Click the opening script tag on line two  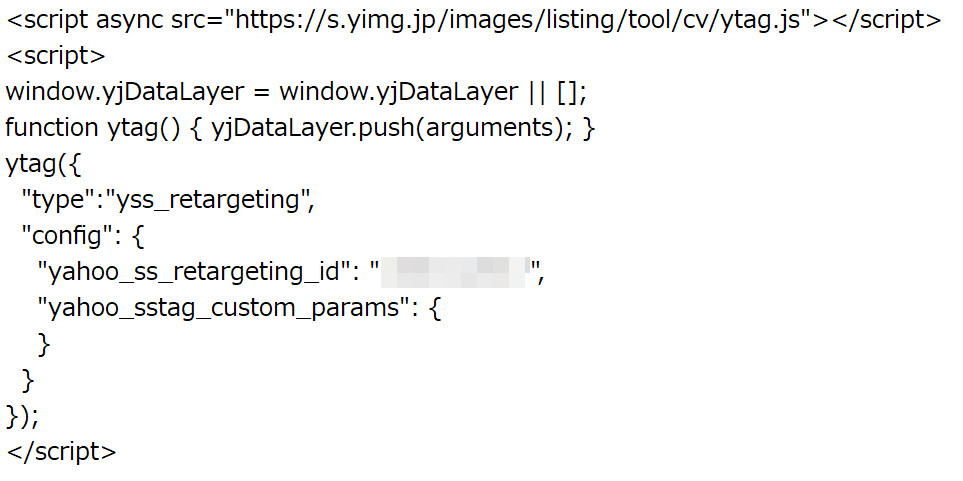[56, 57]
